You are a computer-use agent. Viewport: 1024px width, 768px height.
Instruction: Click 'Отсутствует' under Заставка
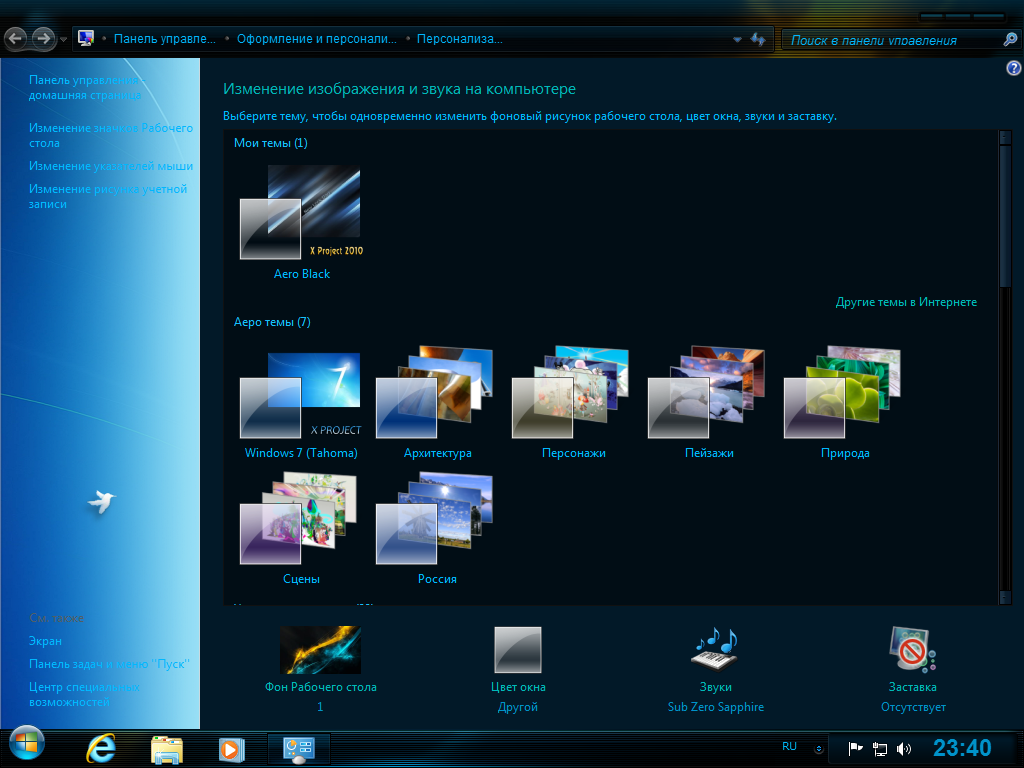[913, 707]
